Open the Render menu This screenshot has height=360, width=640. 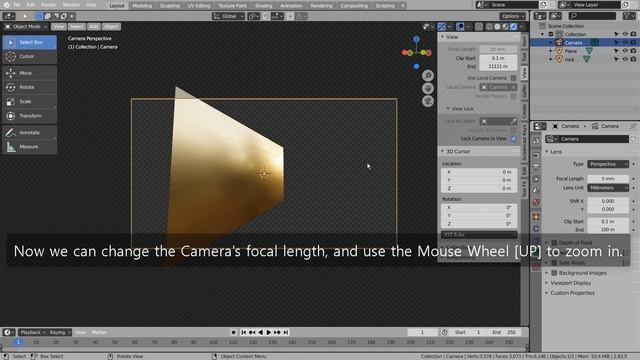pyautogui.click(x=49, y=5)
